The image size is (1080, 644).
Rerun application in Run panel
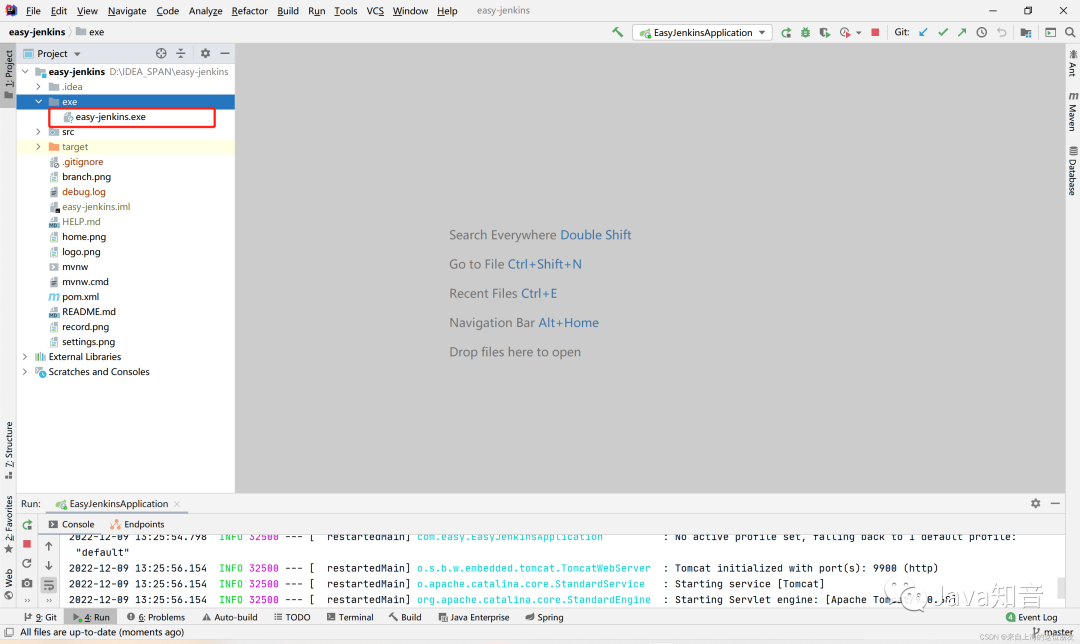(27, 526)
